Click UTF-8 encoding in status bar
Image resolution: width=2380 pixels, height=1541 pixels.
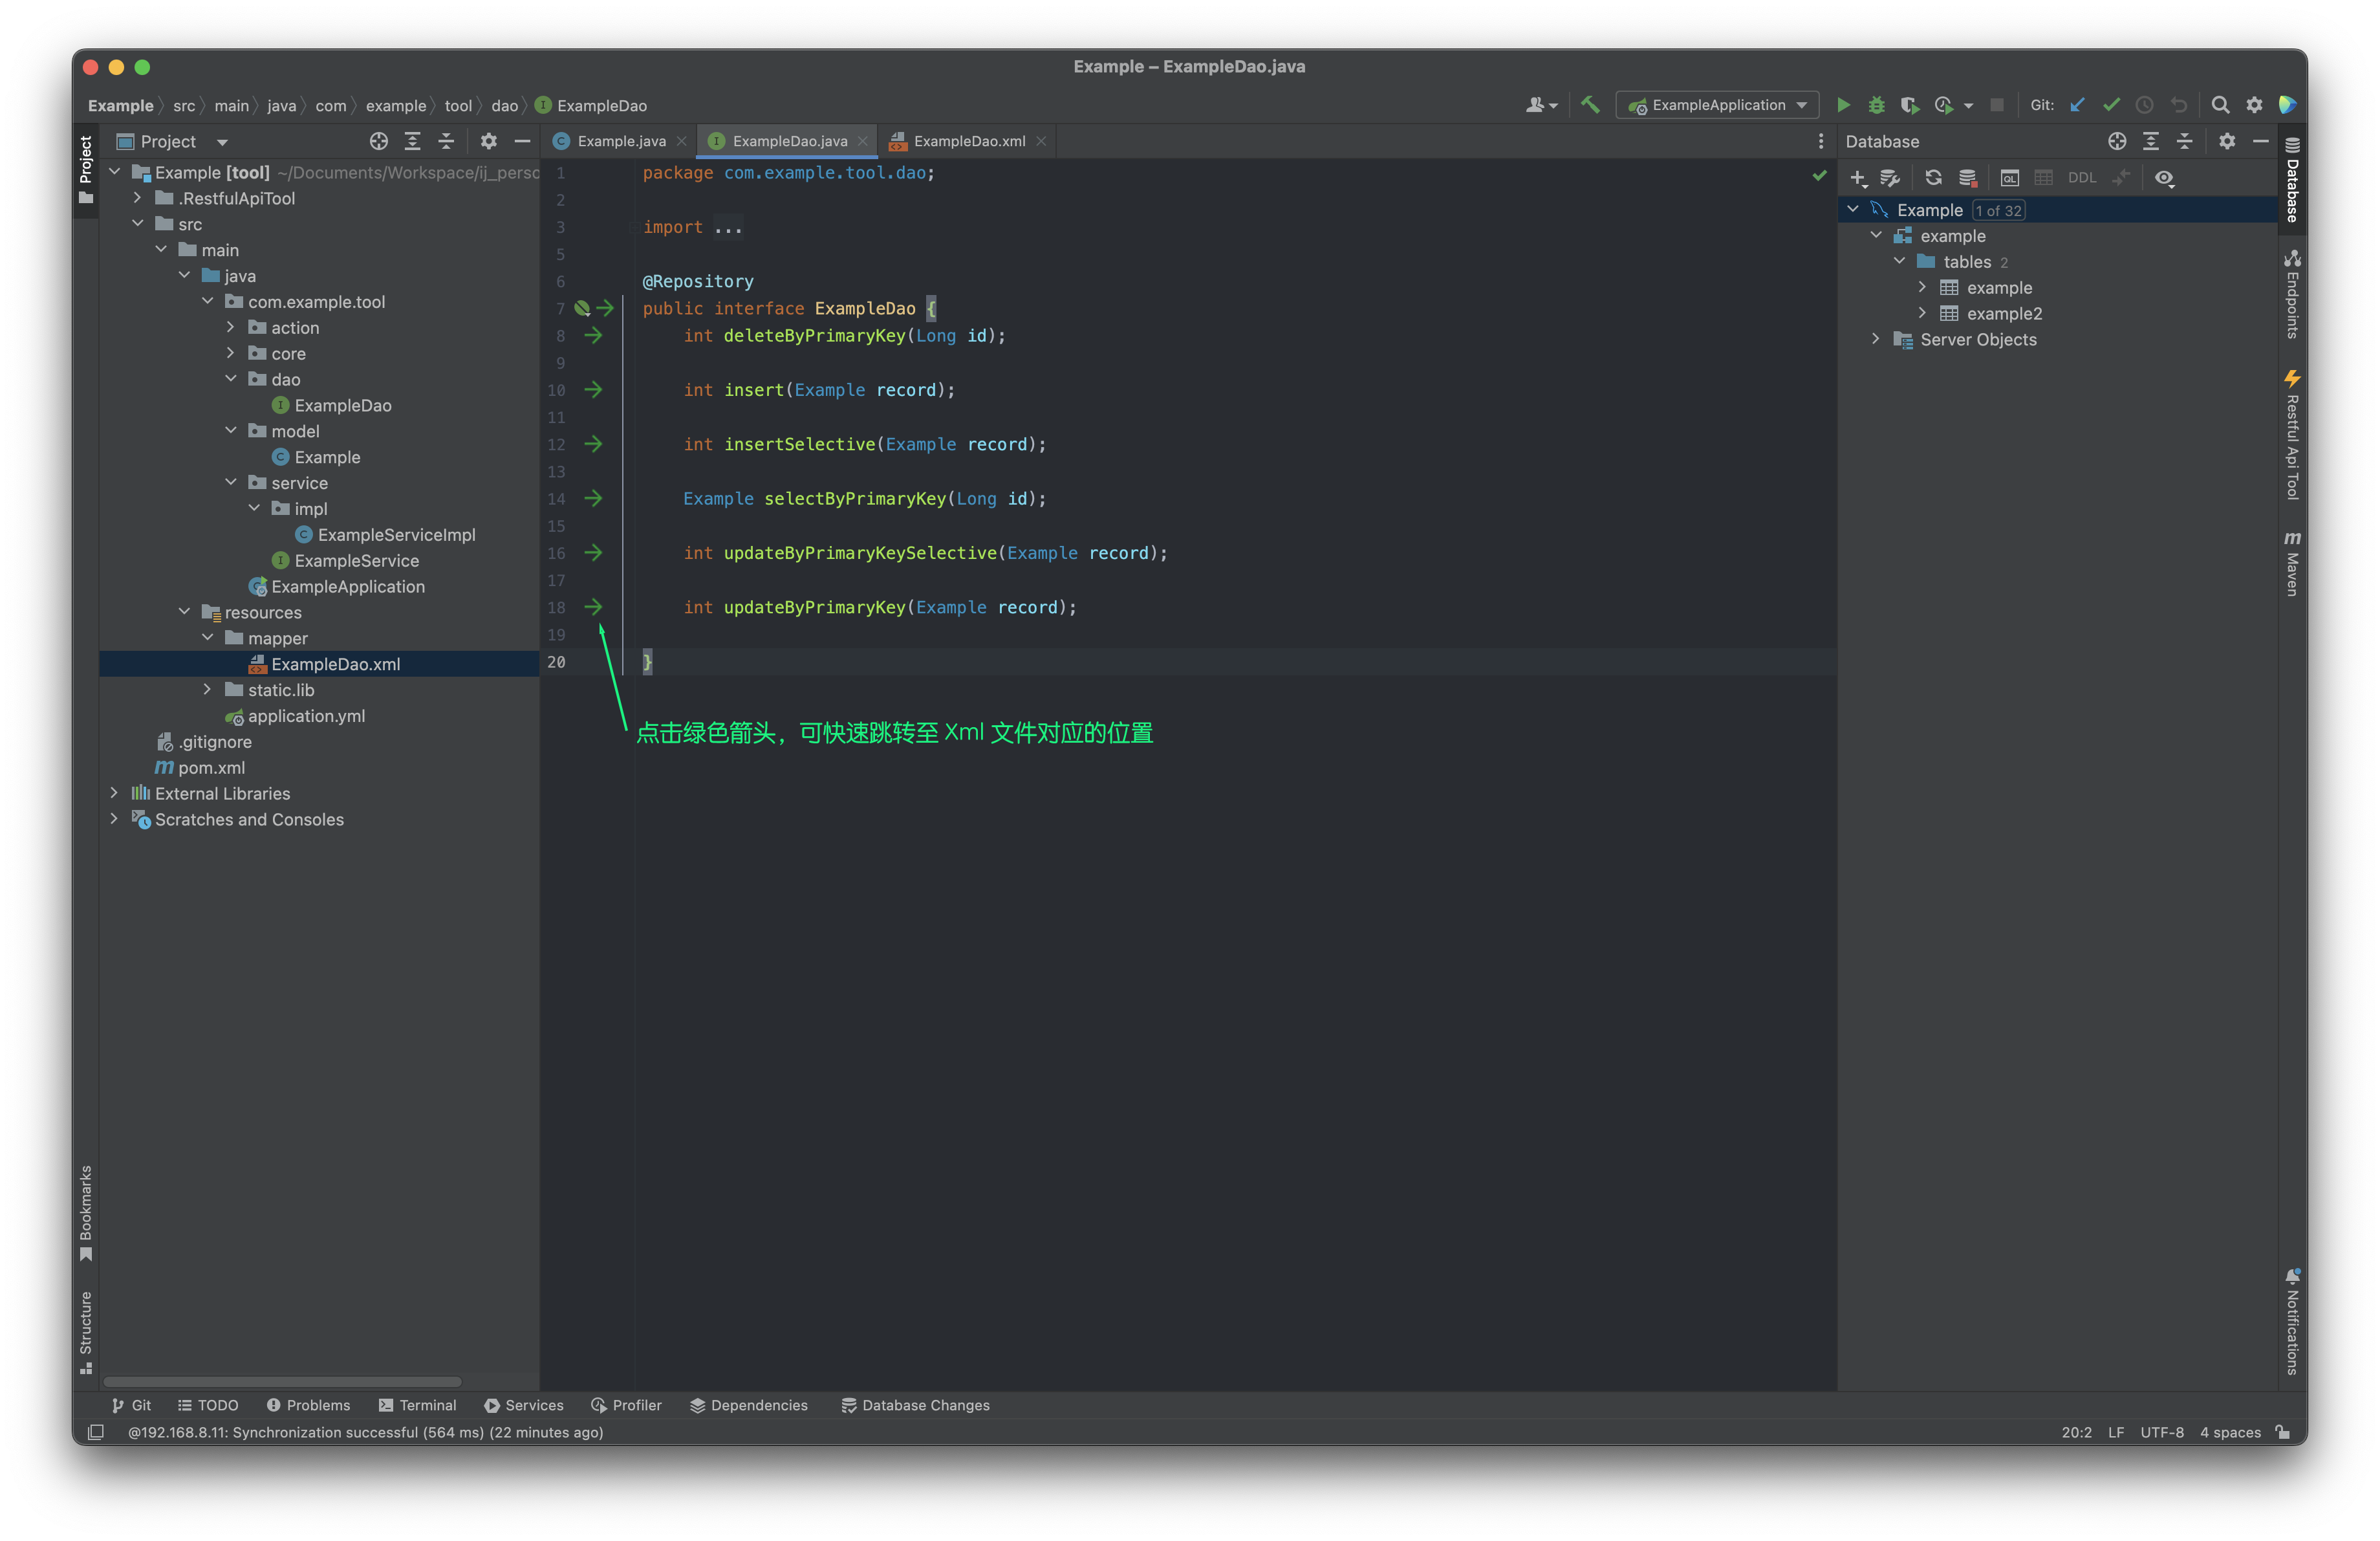click(2161, 1432)
